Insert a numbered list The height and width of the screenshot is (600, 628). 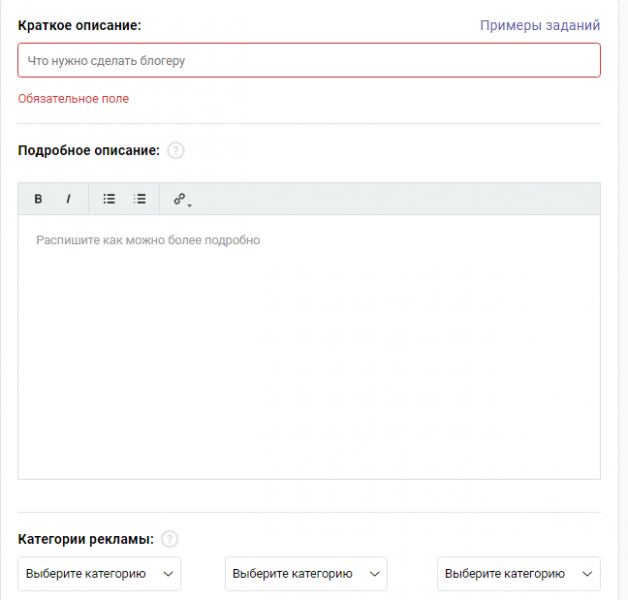pos(139,199)
